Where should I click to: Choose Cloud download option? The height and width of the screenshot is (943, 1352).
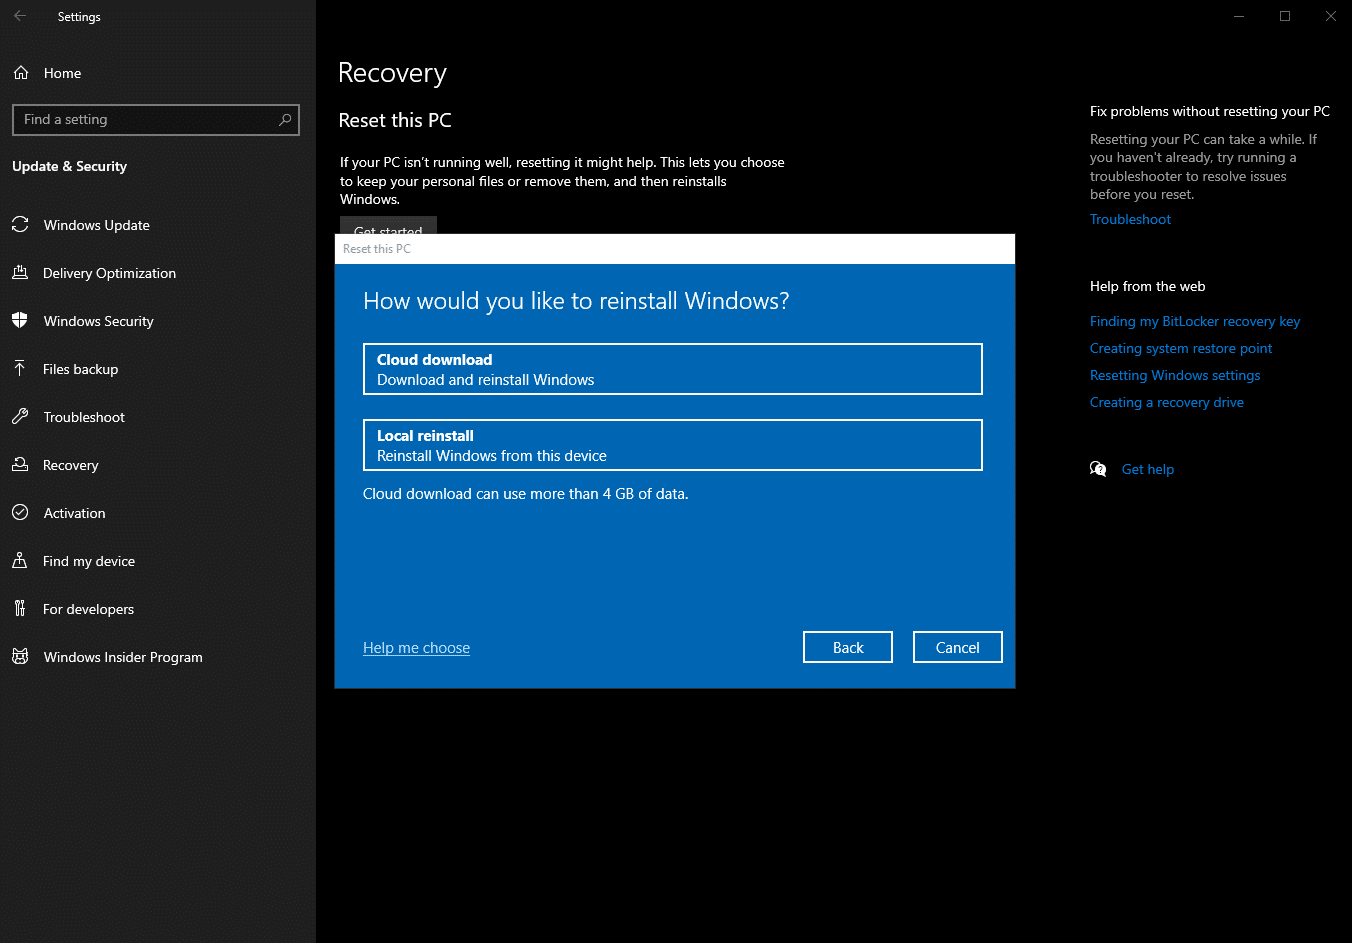tap(673, 369)
